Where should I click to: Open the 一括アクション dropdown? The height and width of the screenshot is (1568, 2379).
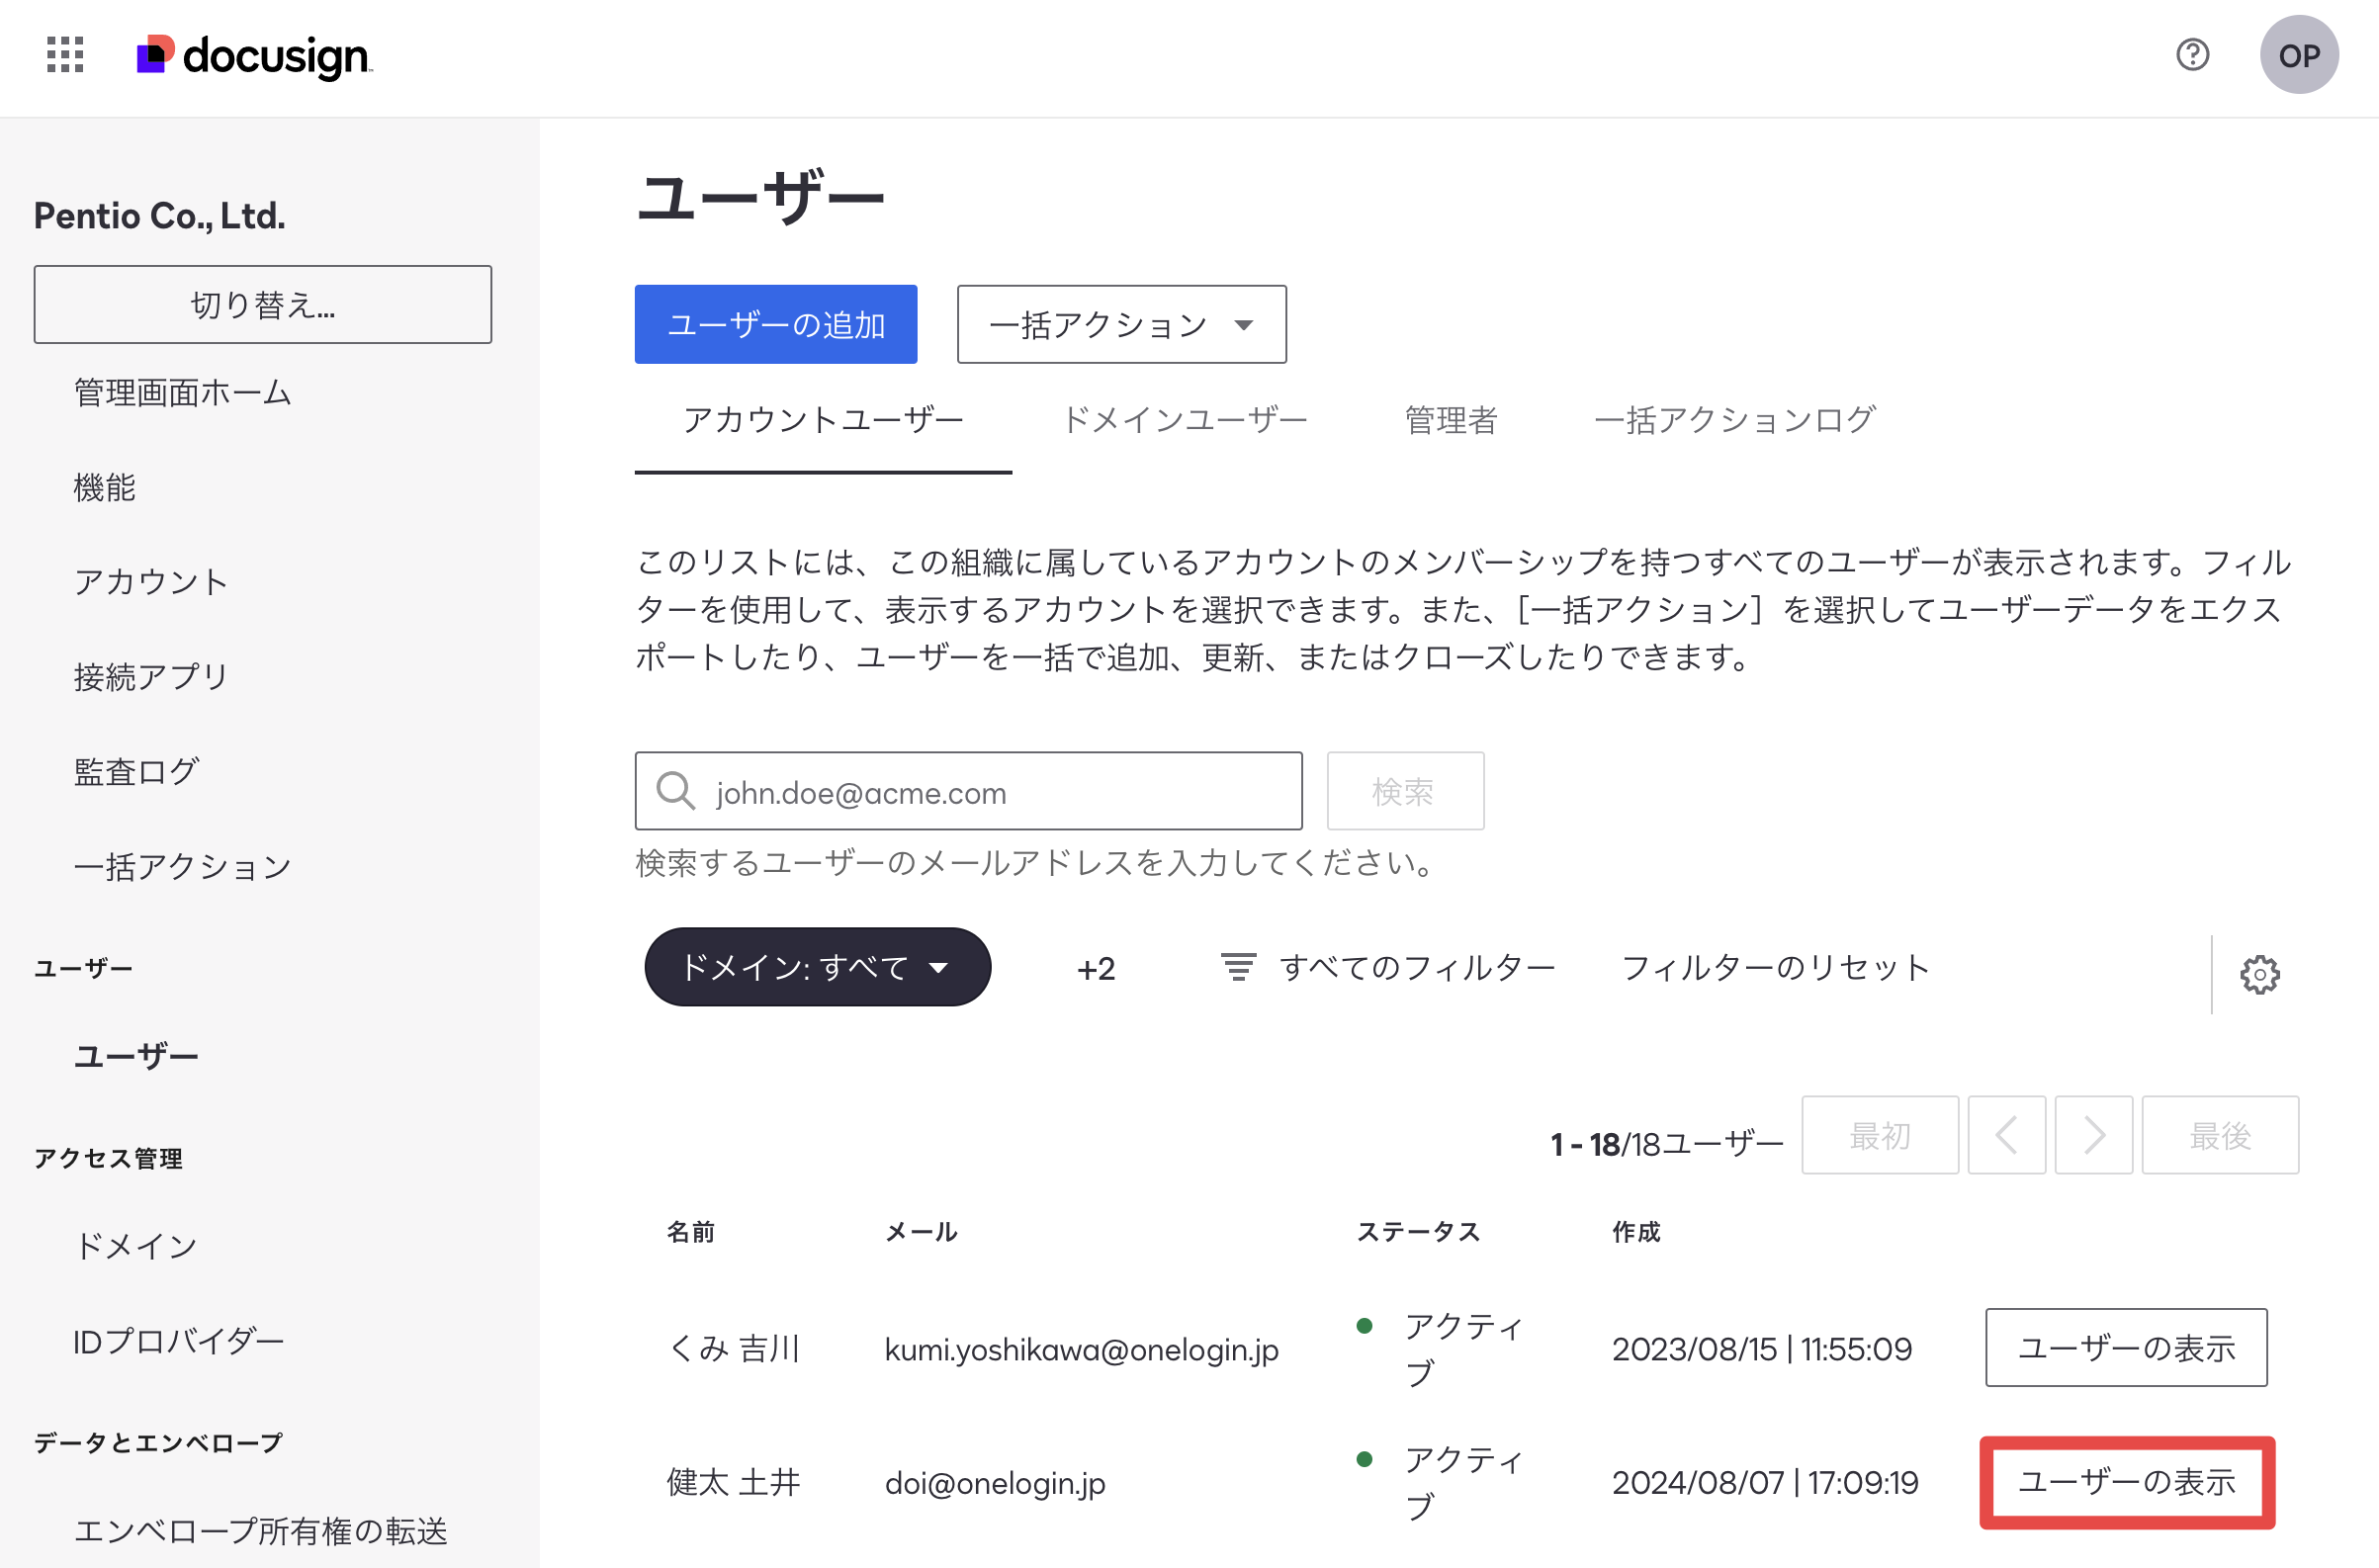(x=1121, y=324)
